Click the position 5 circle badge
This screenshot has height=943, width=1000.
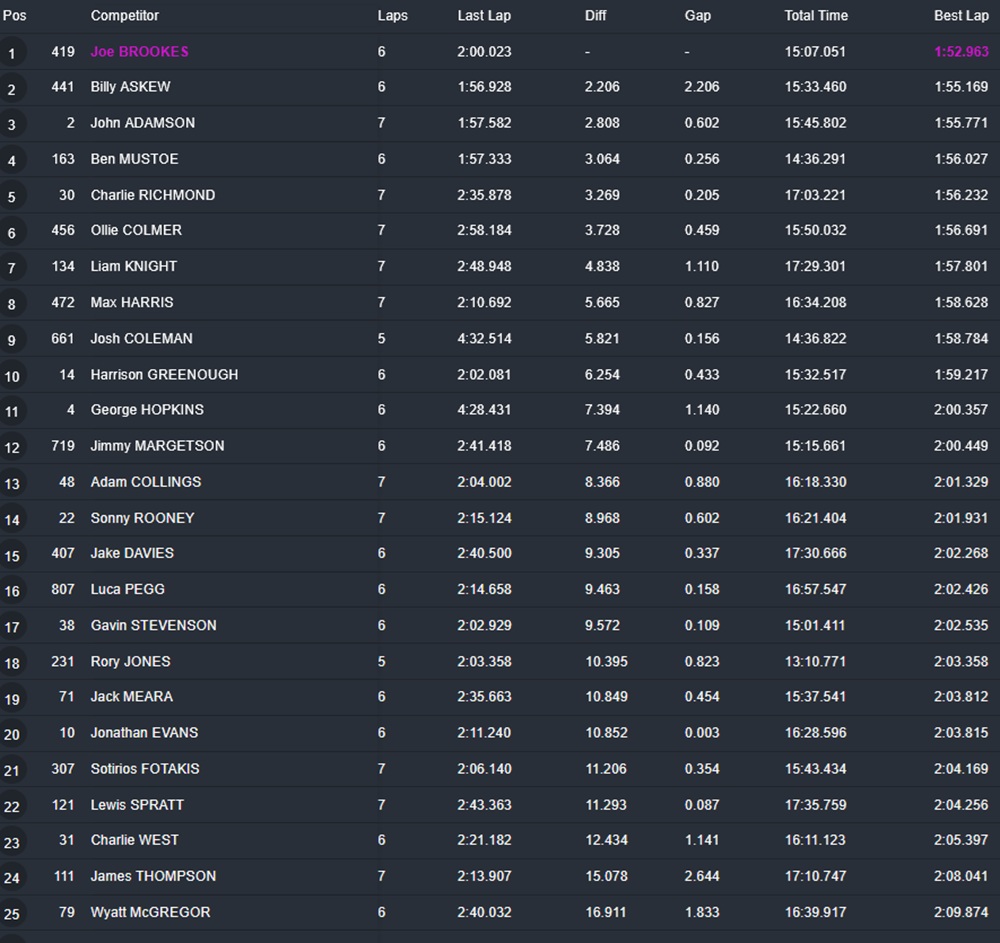coord(12,197)
